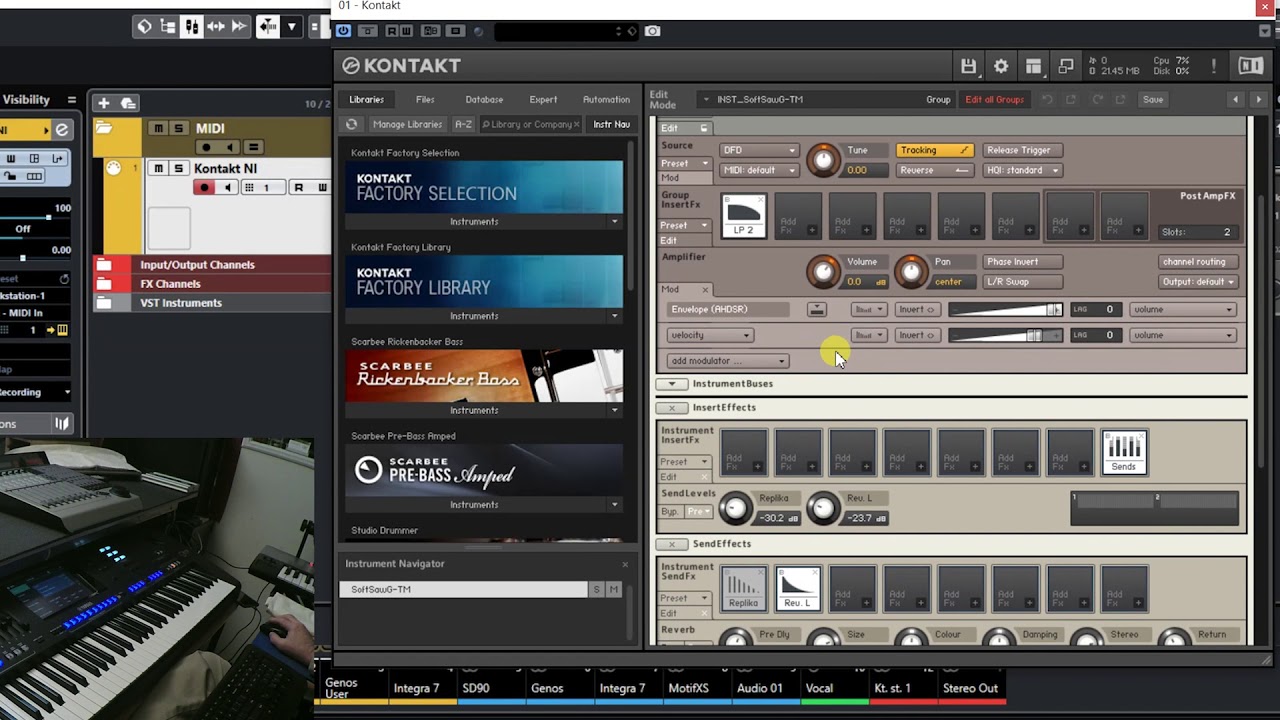Screen dimensions: 1280x720
Task: Open Kontakt's save (floppy disk) menu
Action: point(968,66)
